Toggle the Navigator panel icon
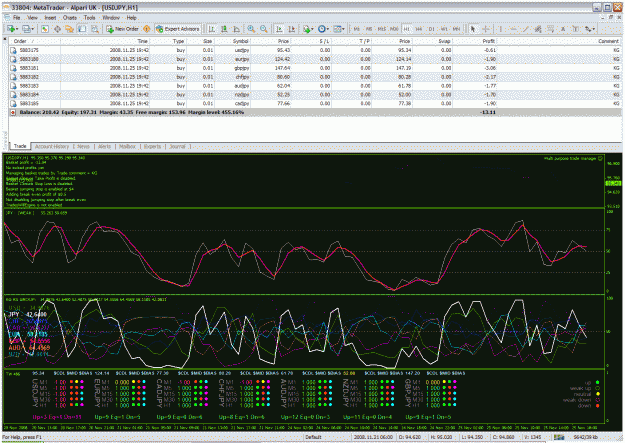The width and height of the screenshot is (625, 443). point(69,29)
